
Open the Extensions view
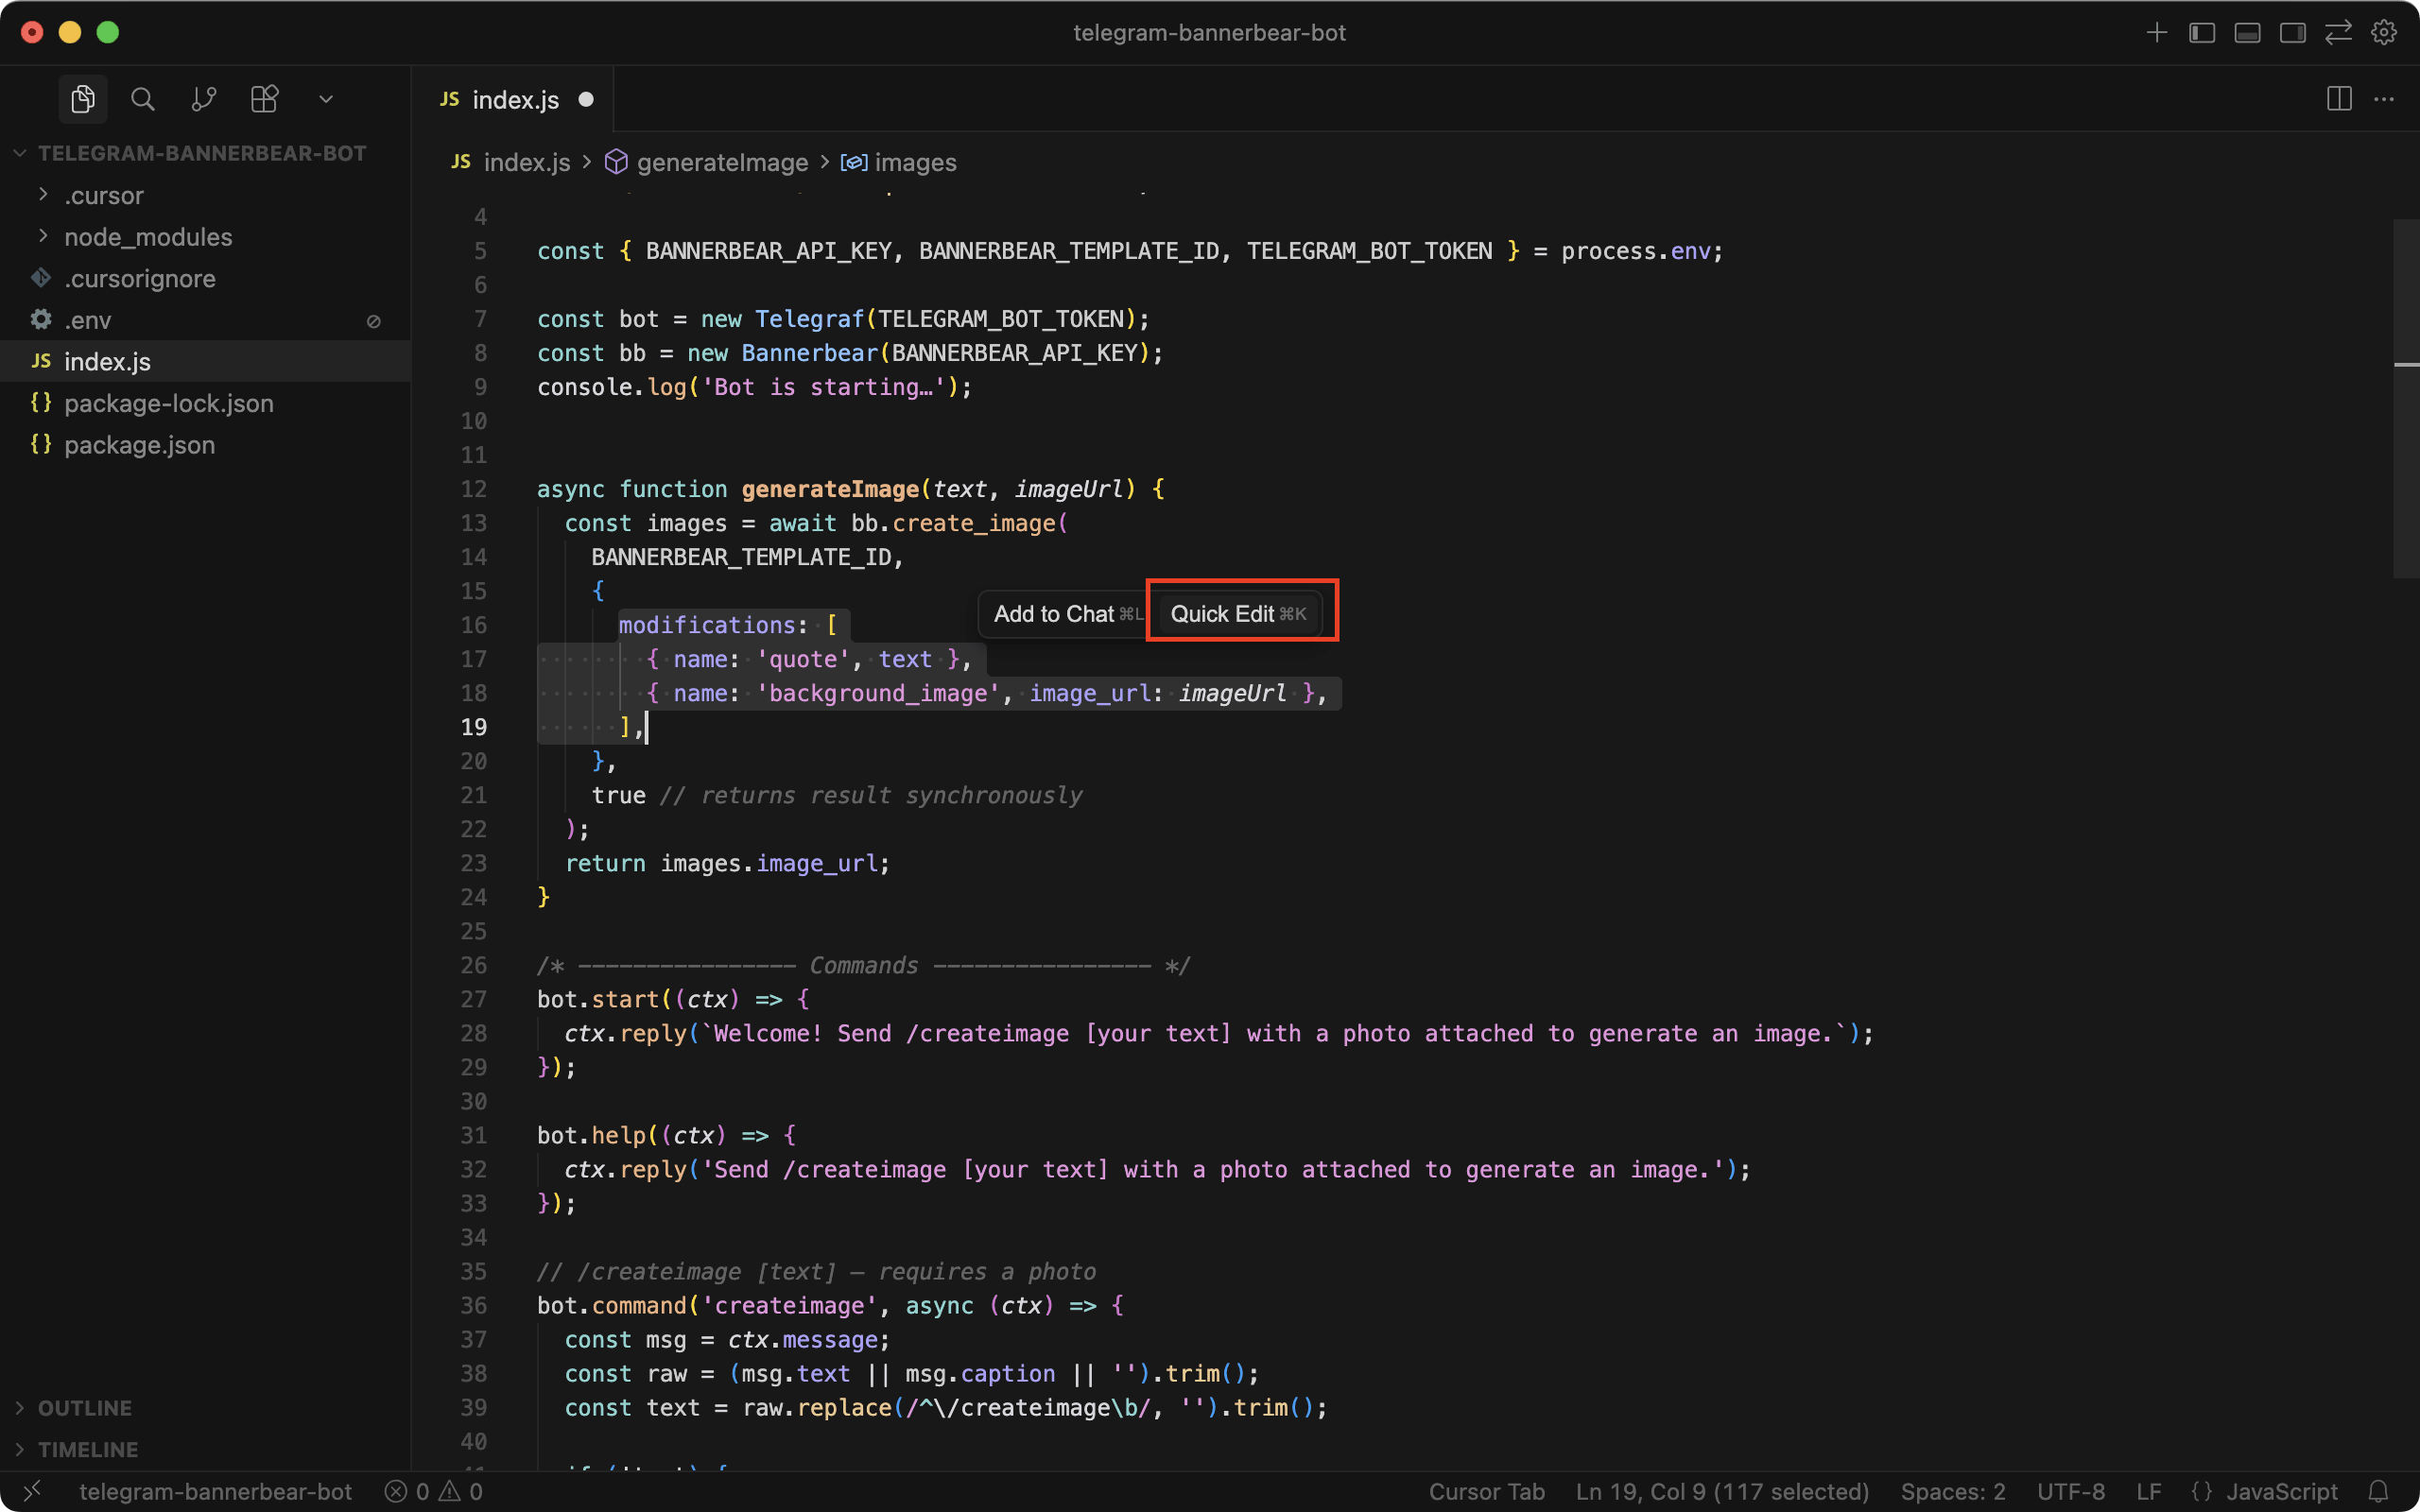[x=264, y=98]
